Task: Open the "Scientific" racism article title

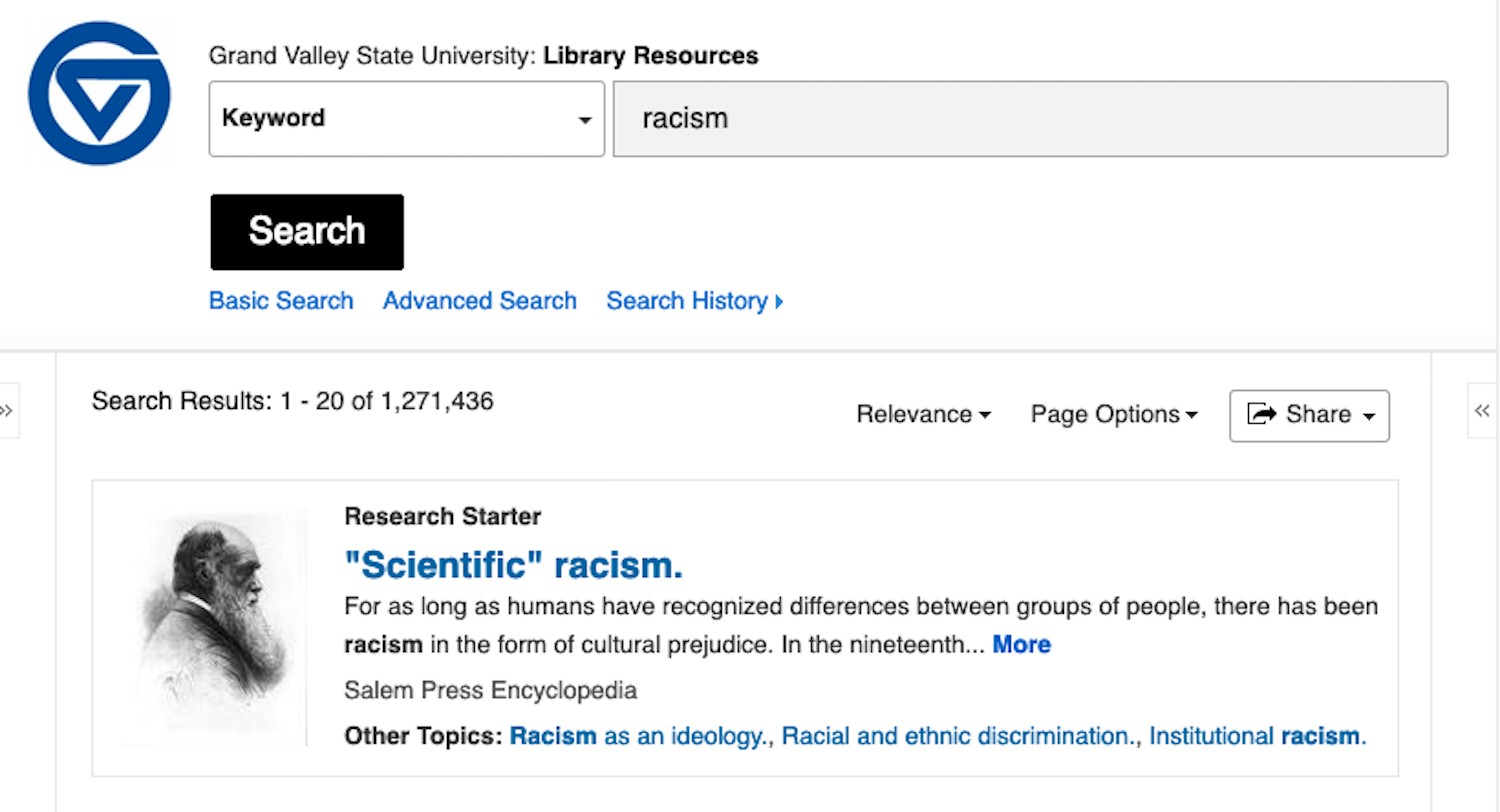Action: pos(513,566)
